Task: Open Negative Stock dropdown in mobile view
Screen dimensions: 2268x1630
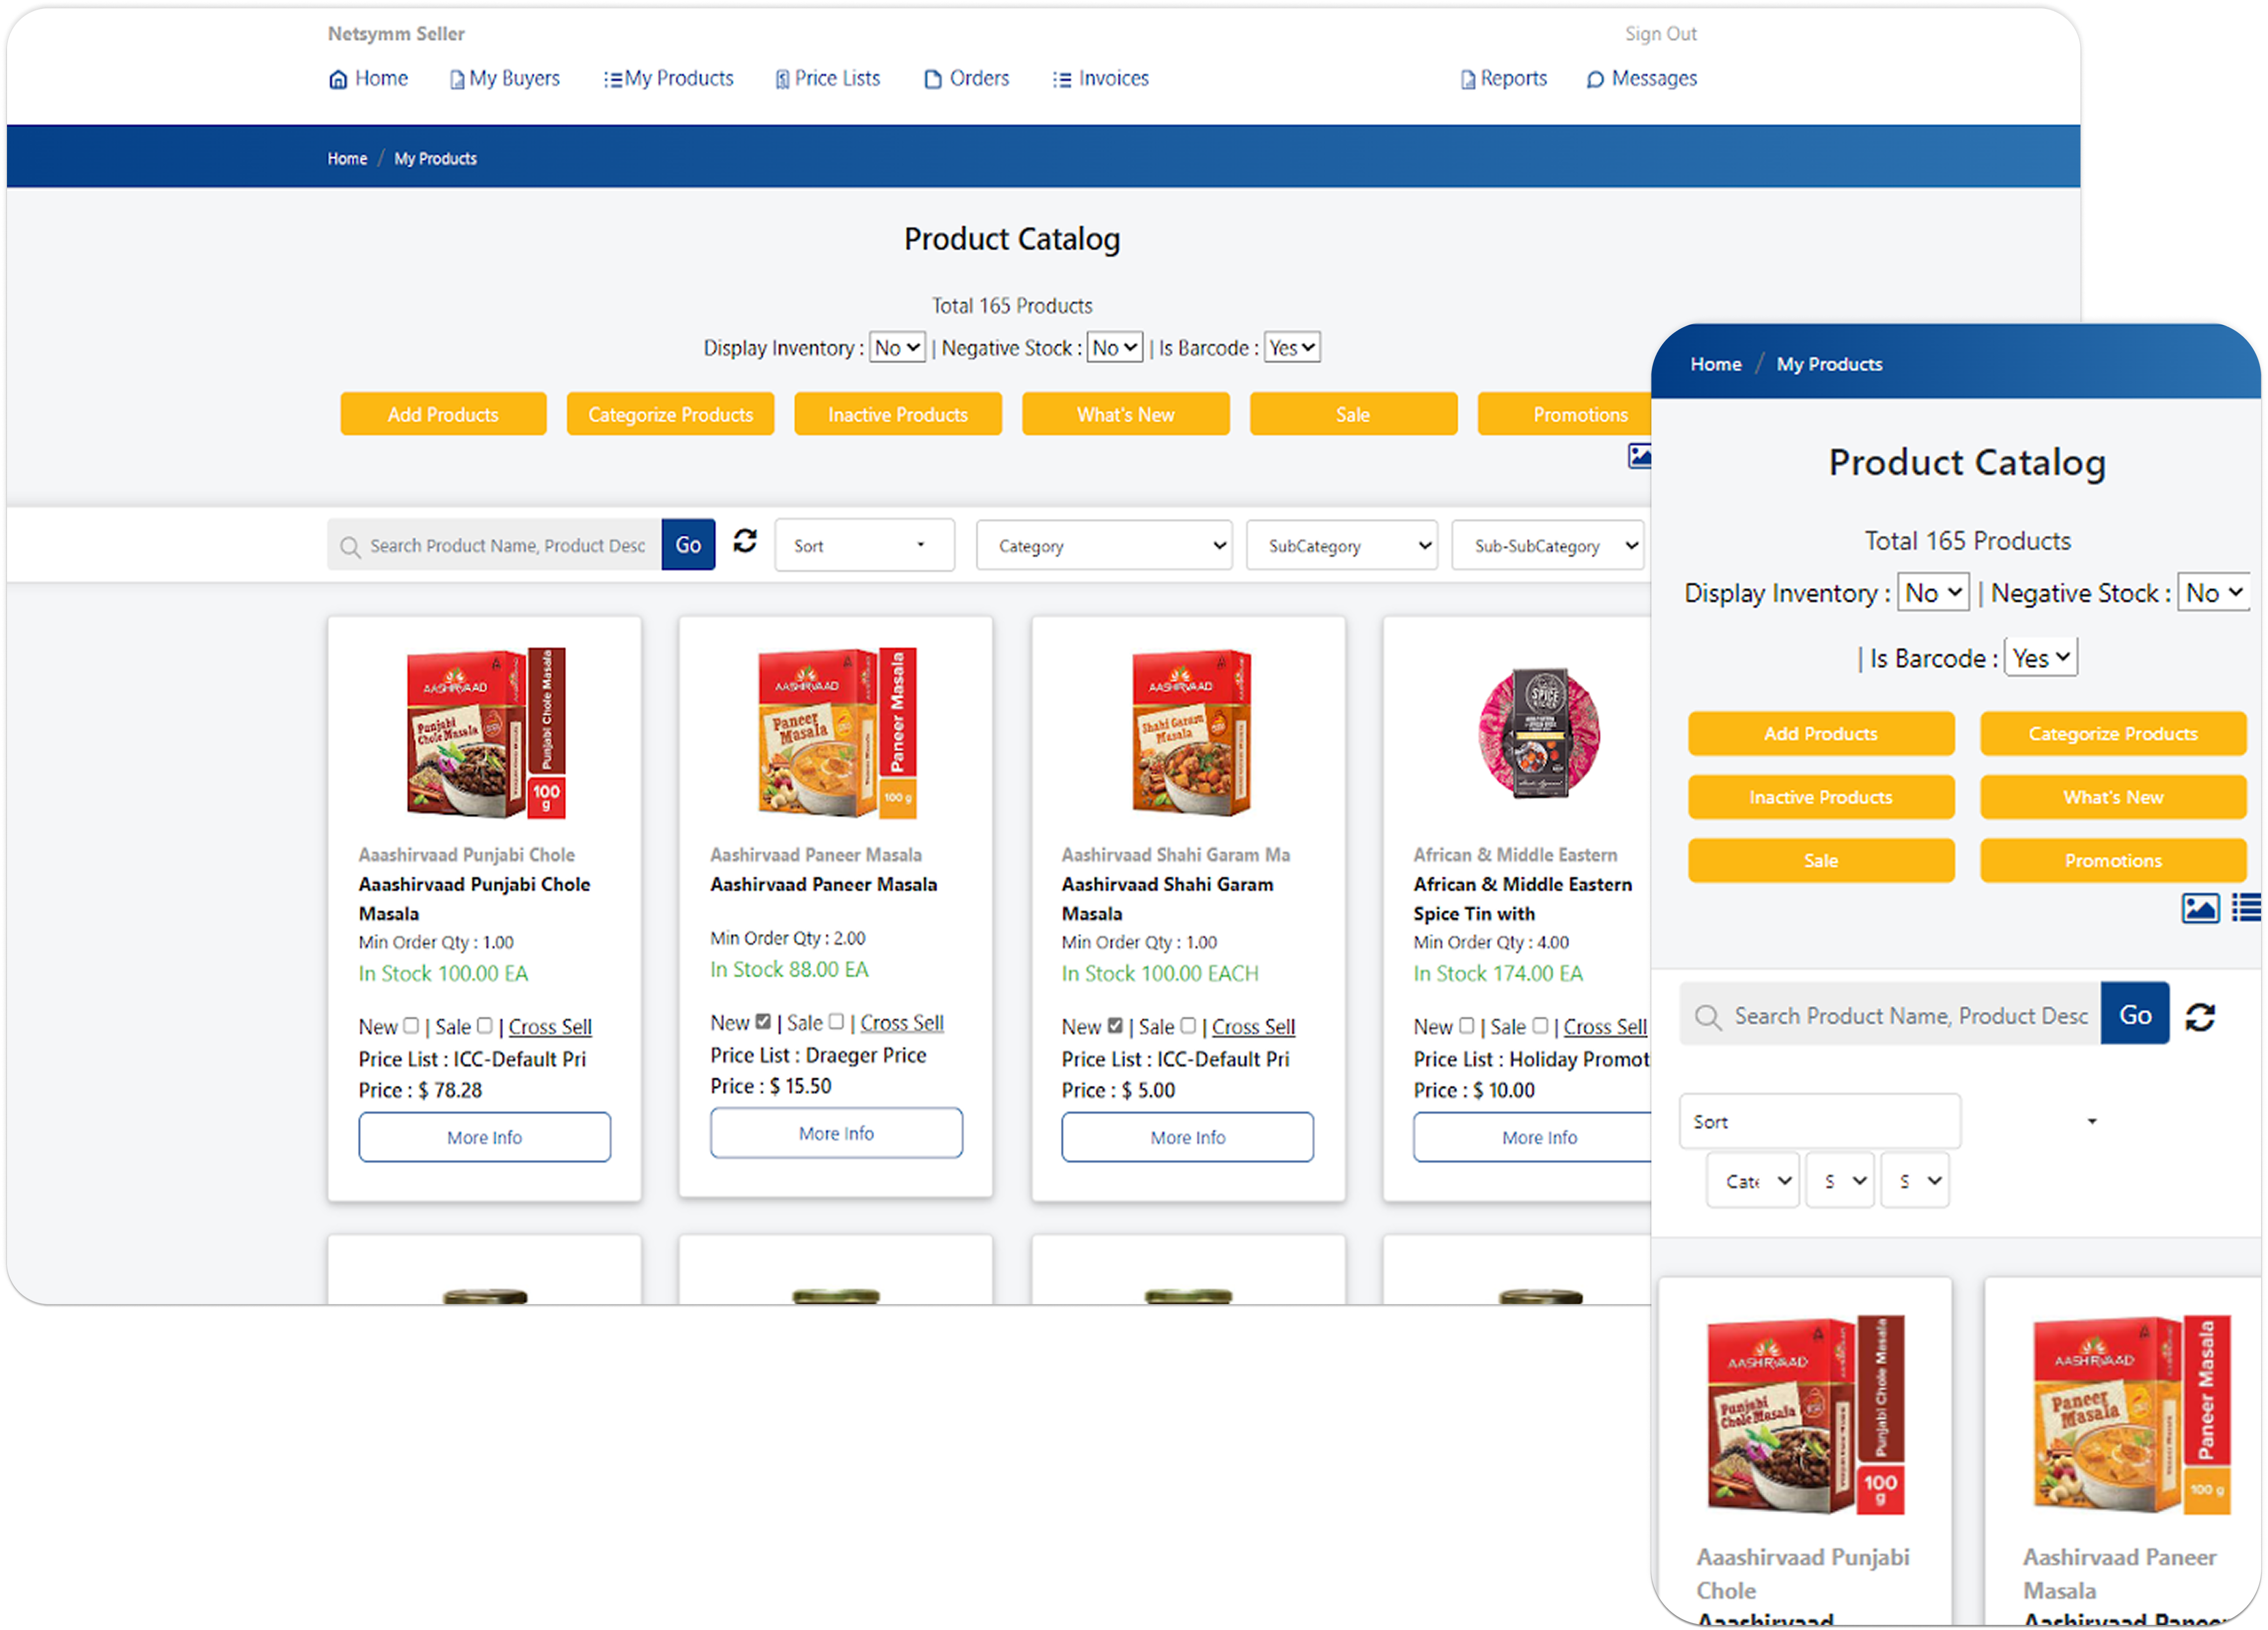Action: [2215, 592]
